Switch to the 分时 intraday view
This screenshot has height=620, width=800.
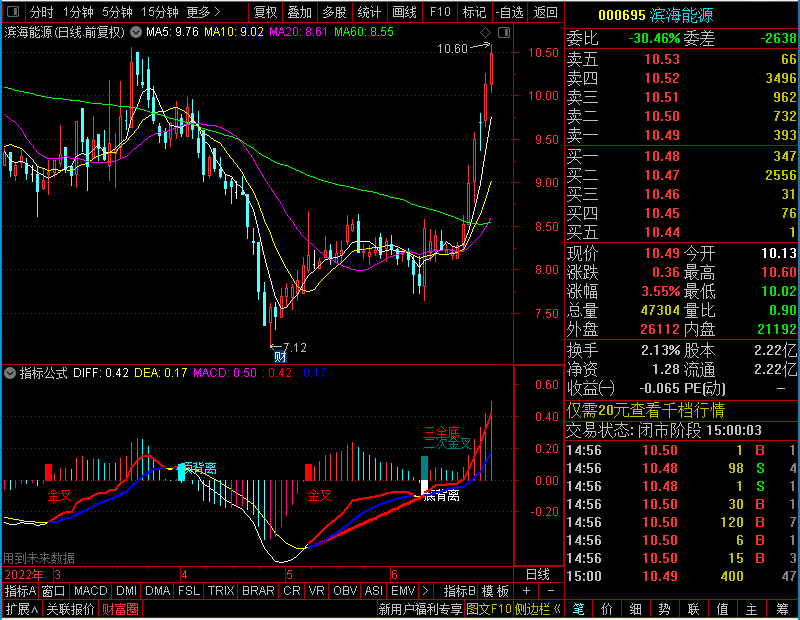41,12
